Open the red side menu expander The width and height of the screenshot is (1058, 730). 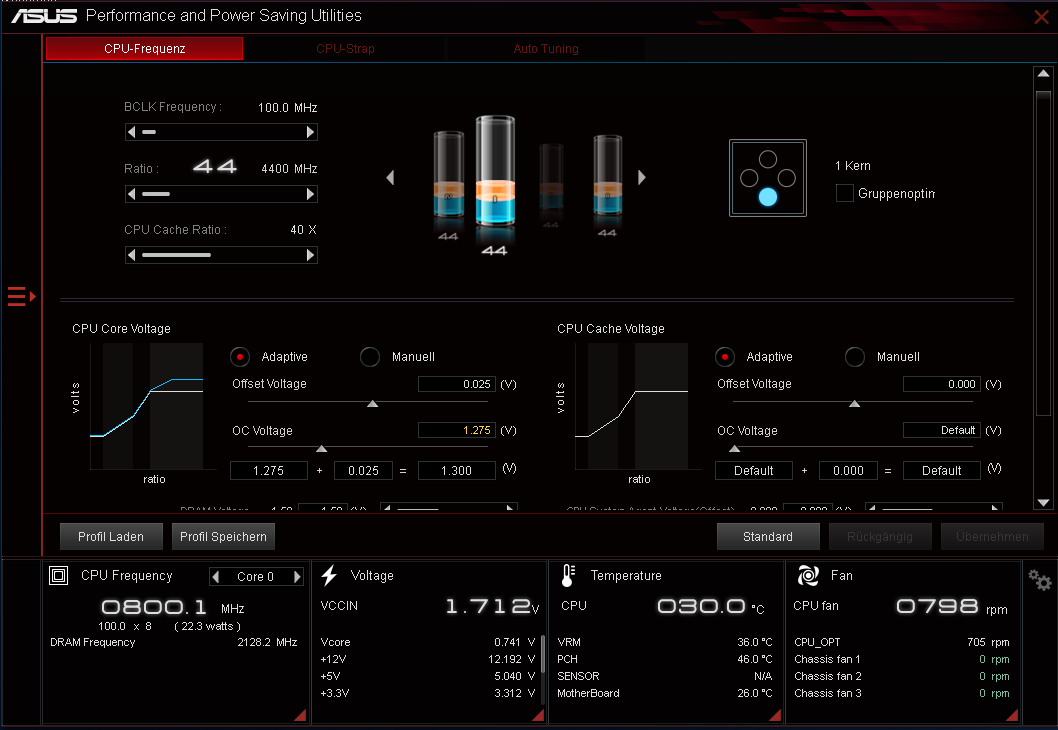(x=21, y=296)
